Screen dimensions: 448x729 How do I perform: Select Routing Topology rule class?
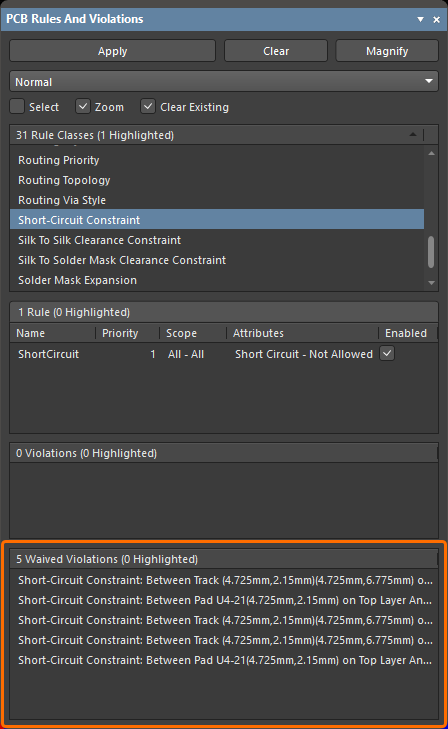point(217,180)
